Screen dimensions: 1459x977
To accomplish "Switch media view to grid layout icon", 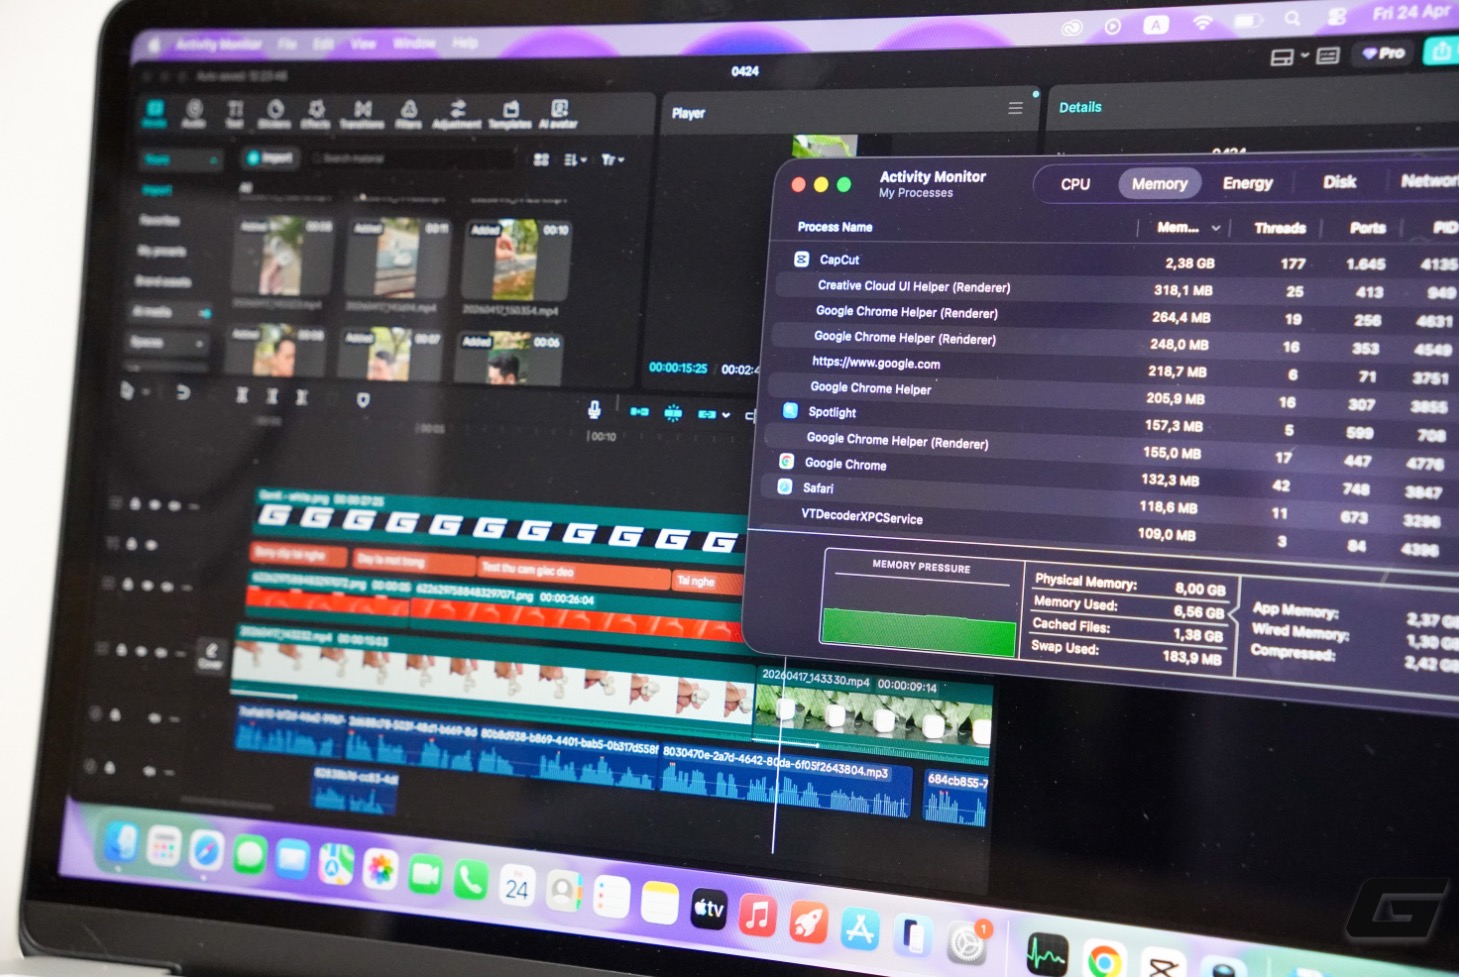I will pos(541,160).
